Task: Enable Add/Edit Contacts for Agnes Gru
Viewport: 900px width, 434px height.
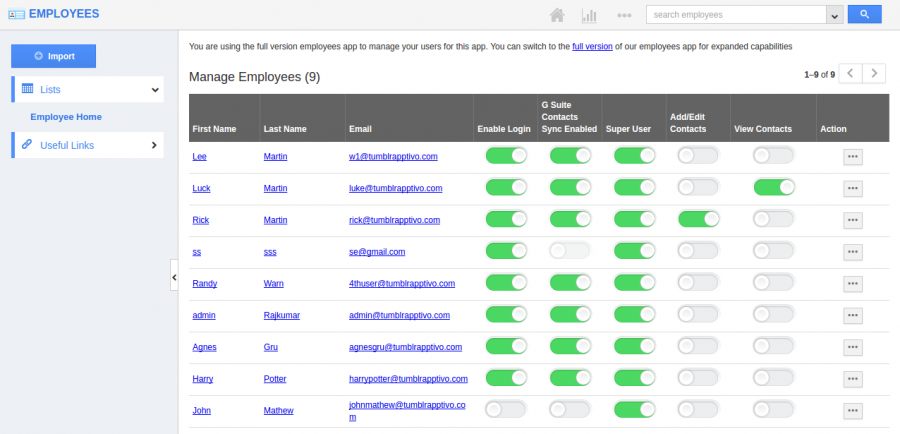Action: point(699,346)
